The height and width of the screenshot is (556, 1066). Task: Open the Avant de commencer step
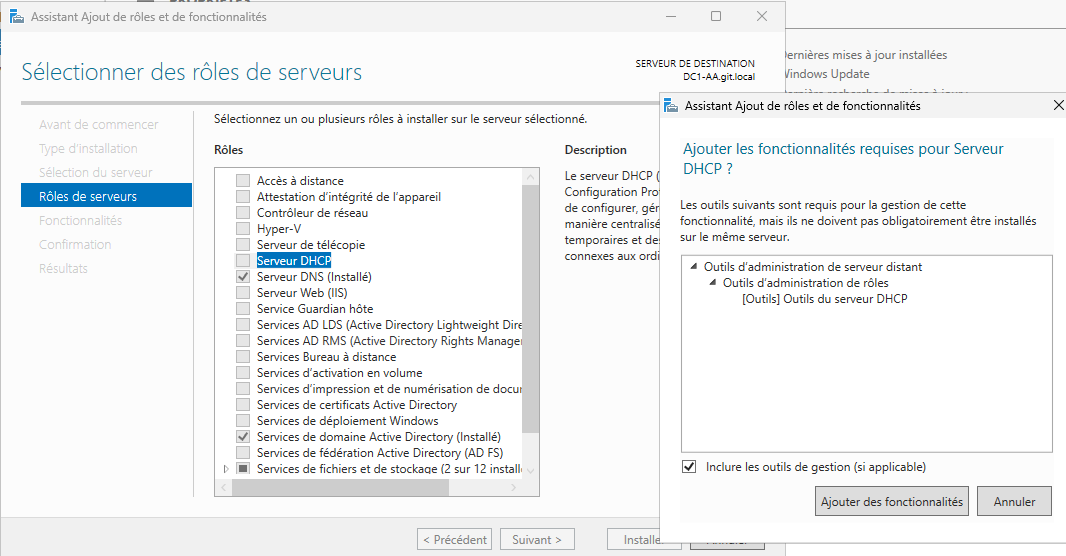coord(99,124)
